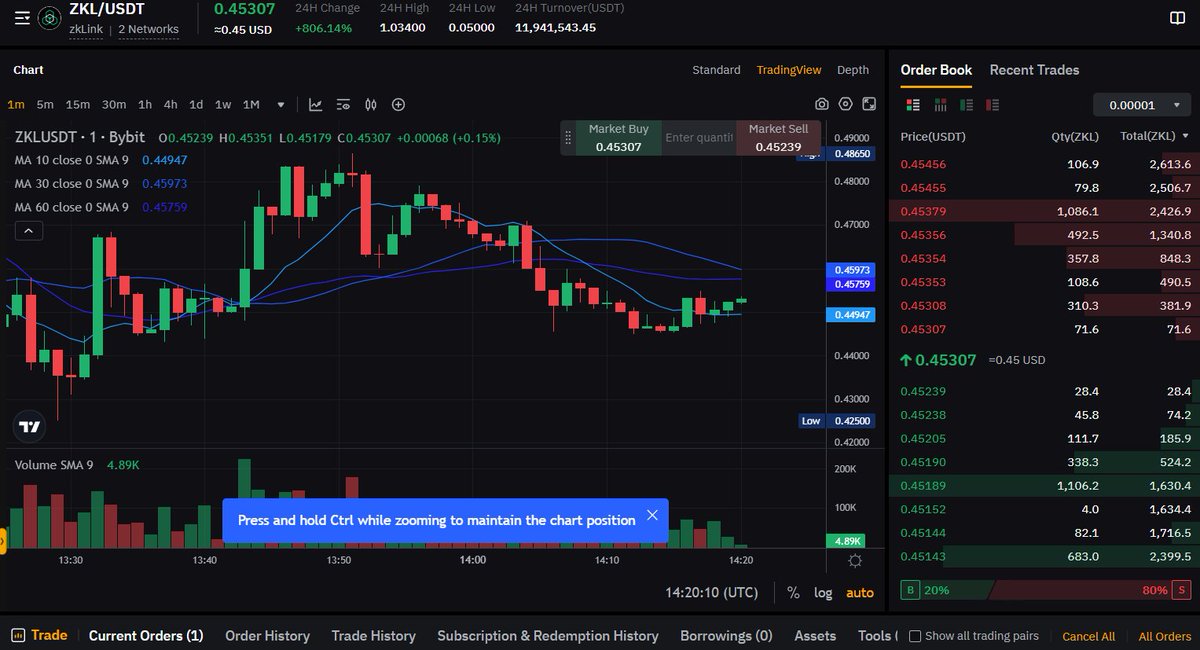1200x650 pixels.
Task: Click the TradingView logo on the chart
Action: click(x=30, y=427)
